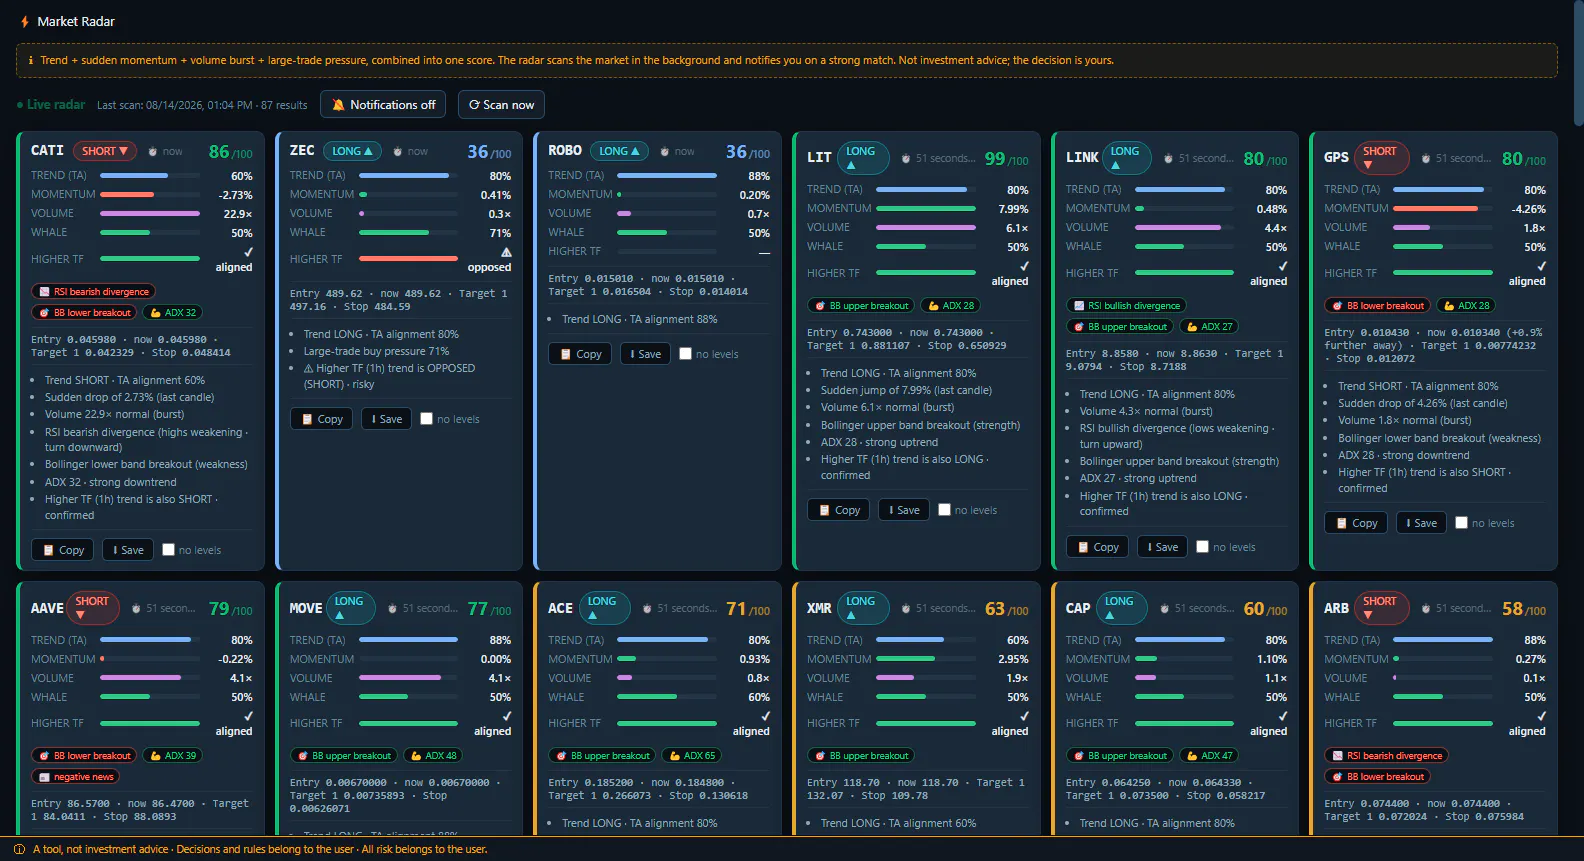The height and width of the screenshot is (861, 1584).
Task: Copy the CATI signal details
Action: click(63, 550)
